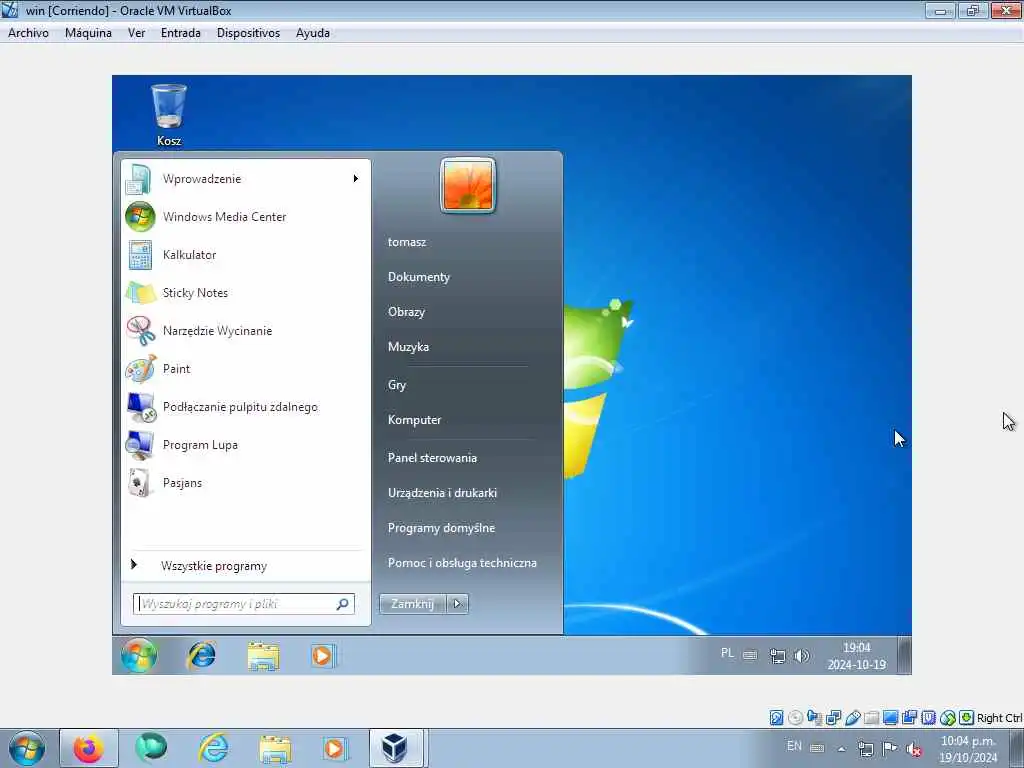Click VirtualBox display status icon

[x=890, y=718]
